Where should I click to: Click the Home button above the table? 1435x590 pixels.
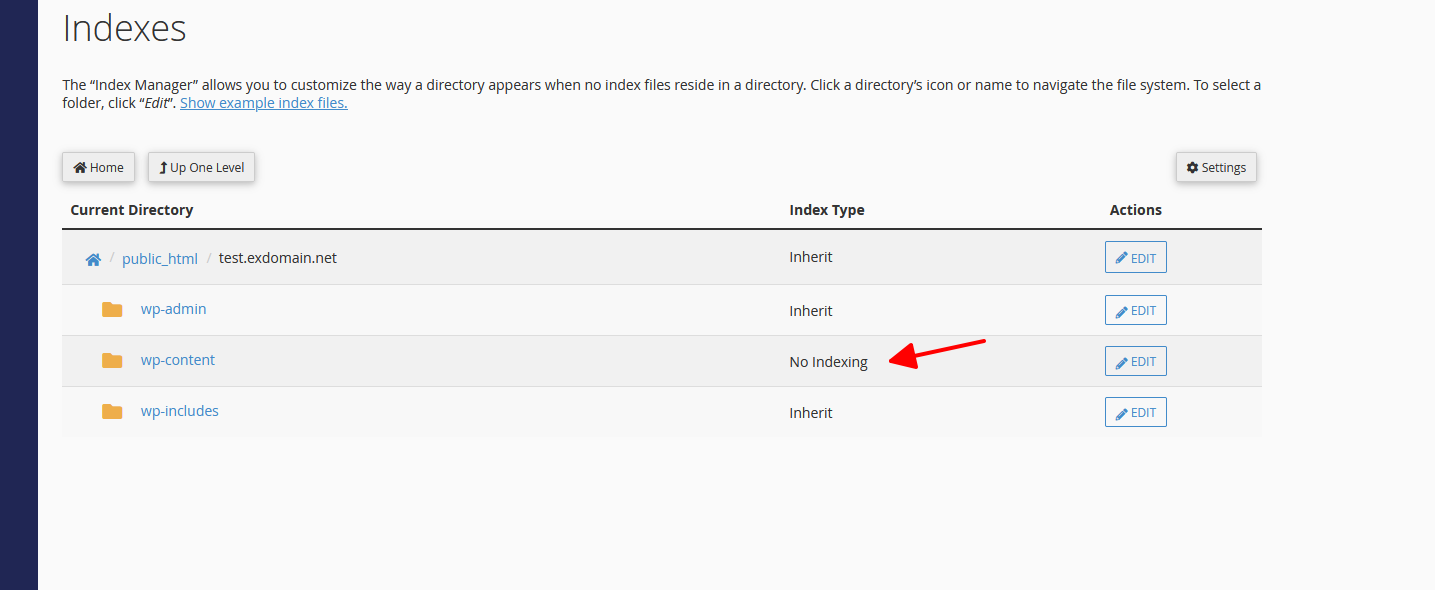[99, 168]
